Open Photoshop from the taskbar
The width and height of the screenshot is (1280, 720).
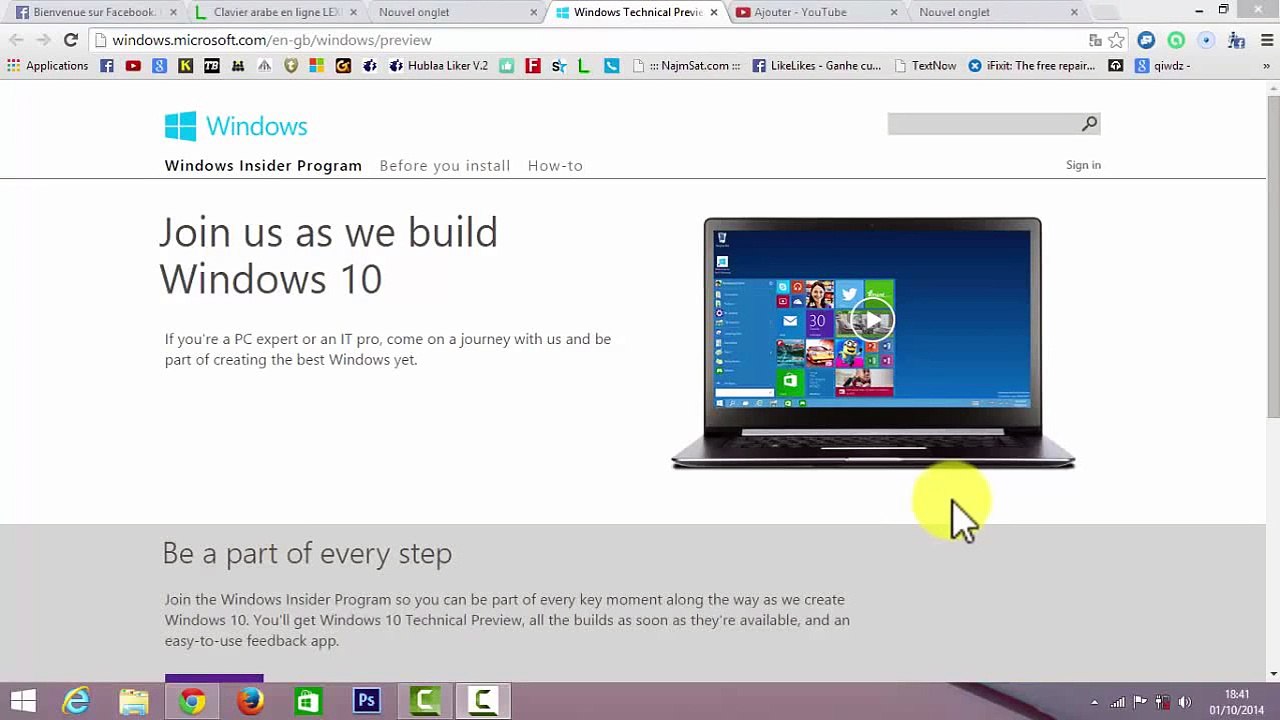pos(366,701)
